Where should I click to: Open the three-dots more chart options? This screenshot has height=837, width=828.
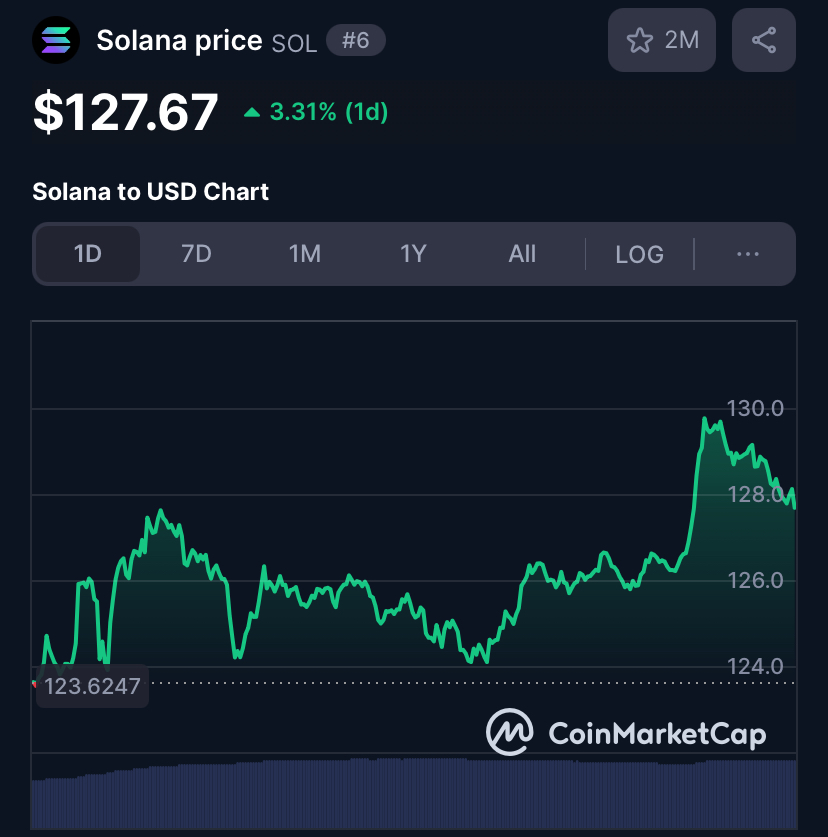tap(748, 254)
